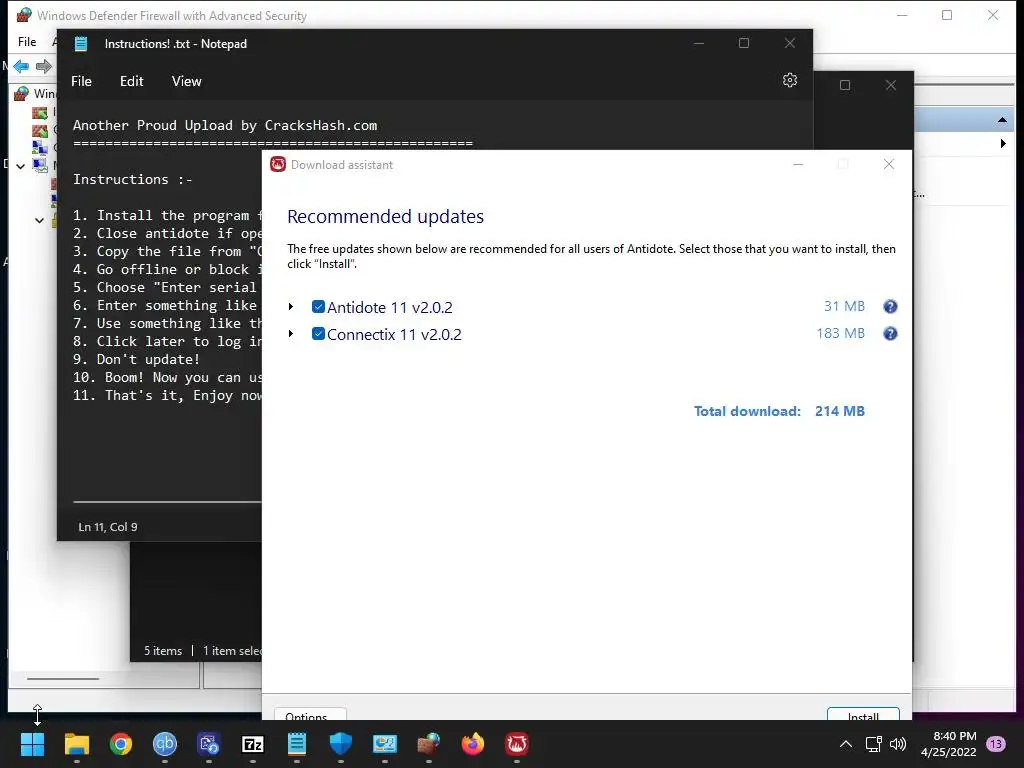Click the Windows Defender Firewall title bar icon
The width and height of the screenshot is (1024, 768).
pyautogui.click(x=24, y=14)
